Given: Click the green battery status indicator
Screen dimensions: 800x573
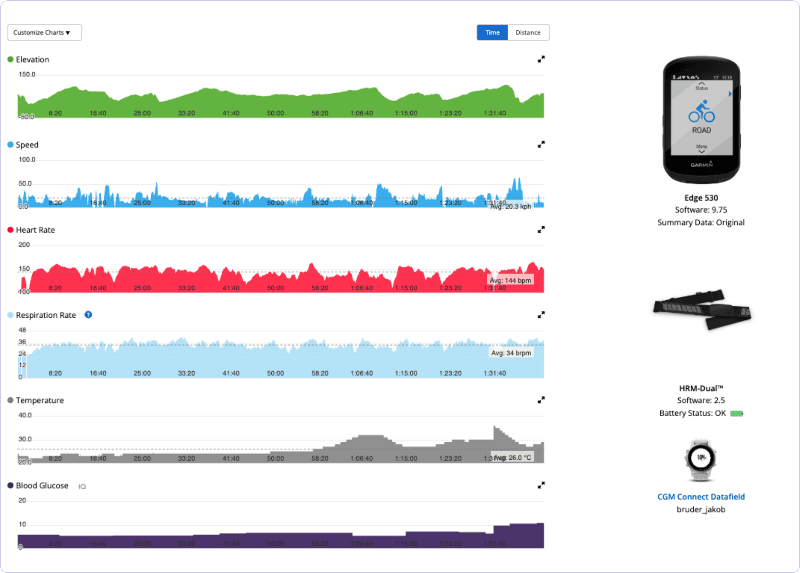Looking at the screenshot, I should click(736, 413).
